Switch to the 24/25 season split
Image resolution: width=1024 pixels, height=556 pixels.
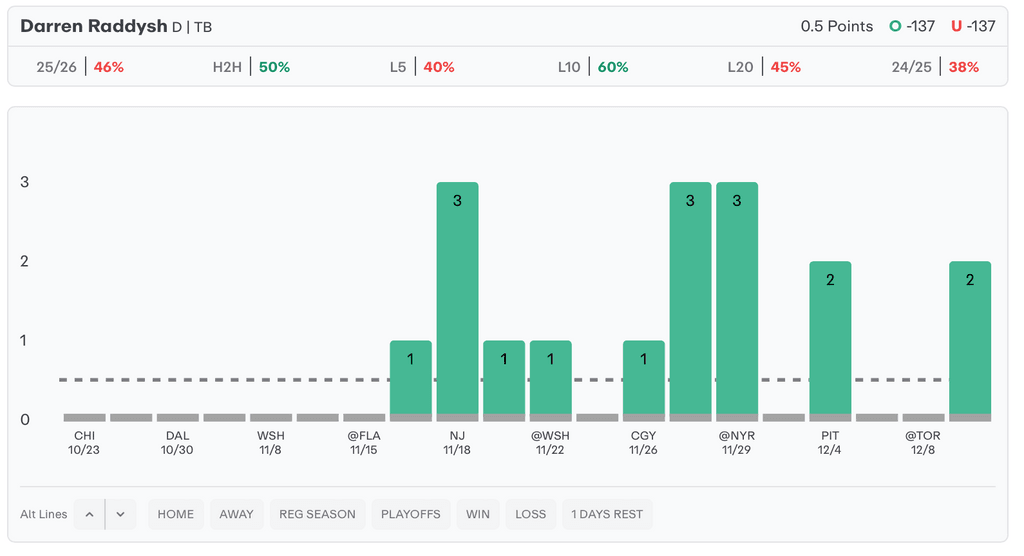coord(935,67)
